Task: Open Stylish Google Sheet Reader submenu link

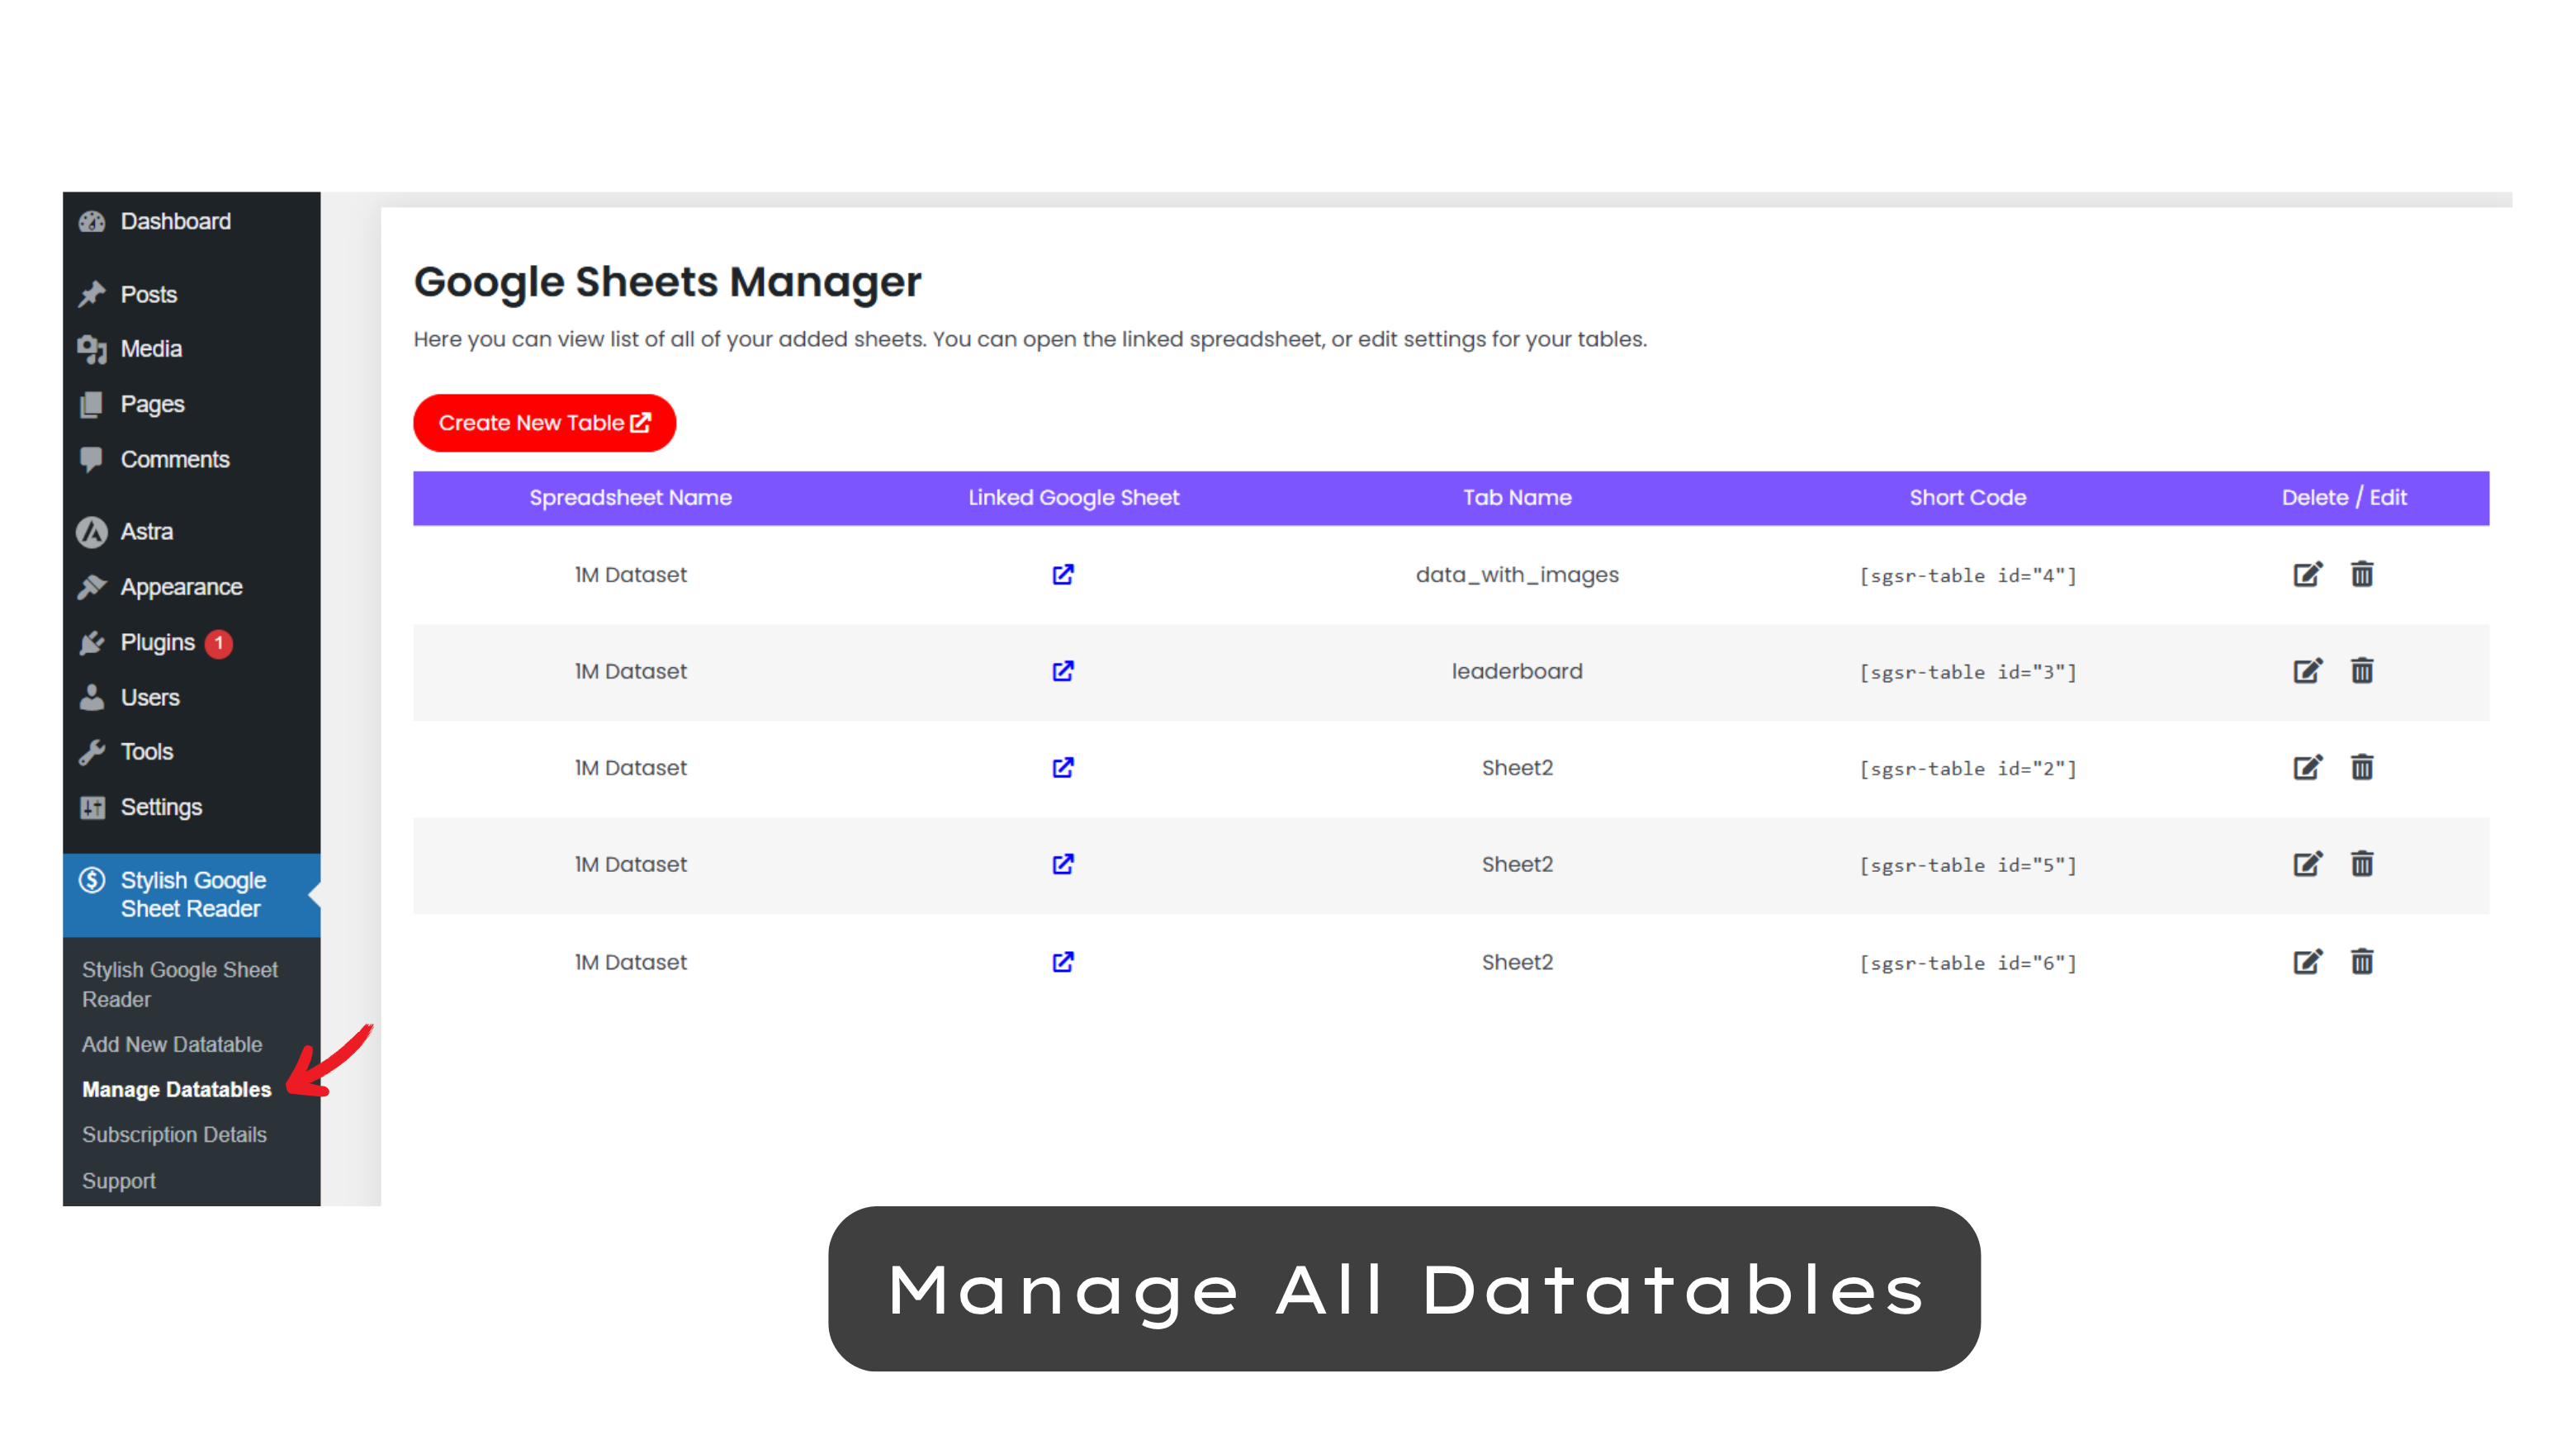Action: click(x=180, y=984)
